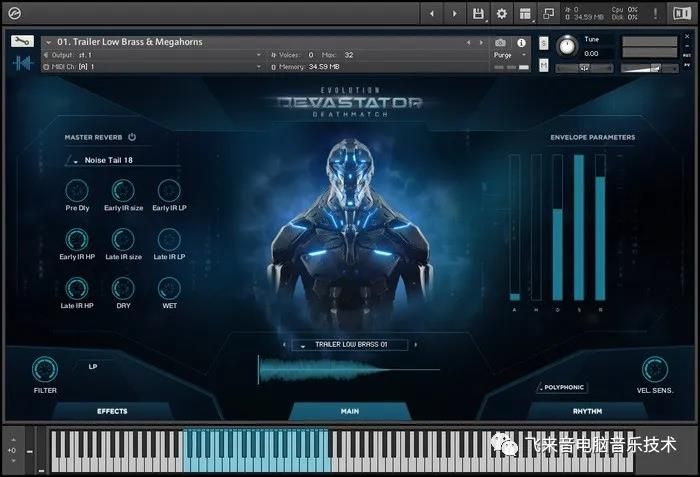Click the Kontakt logo icon

point(14,14)
